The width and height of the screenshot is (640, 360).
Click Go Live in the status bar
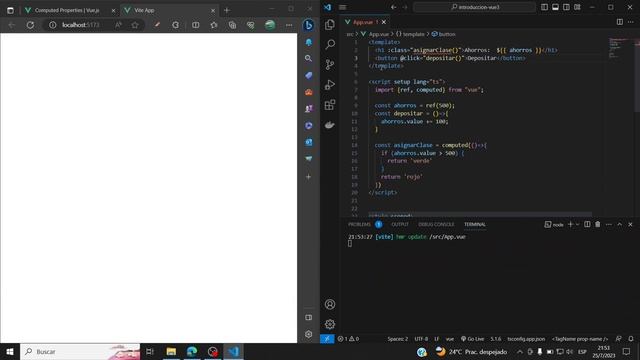(x=472, y=339)
